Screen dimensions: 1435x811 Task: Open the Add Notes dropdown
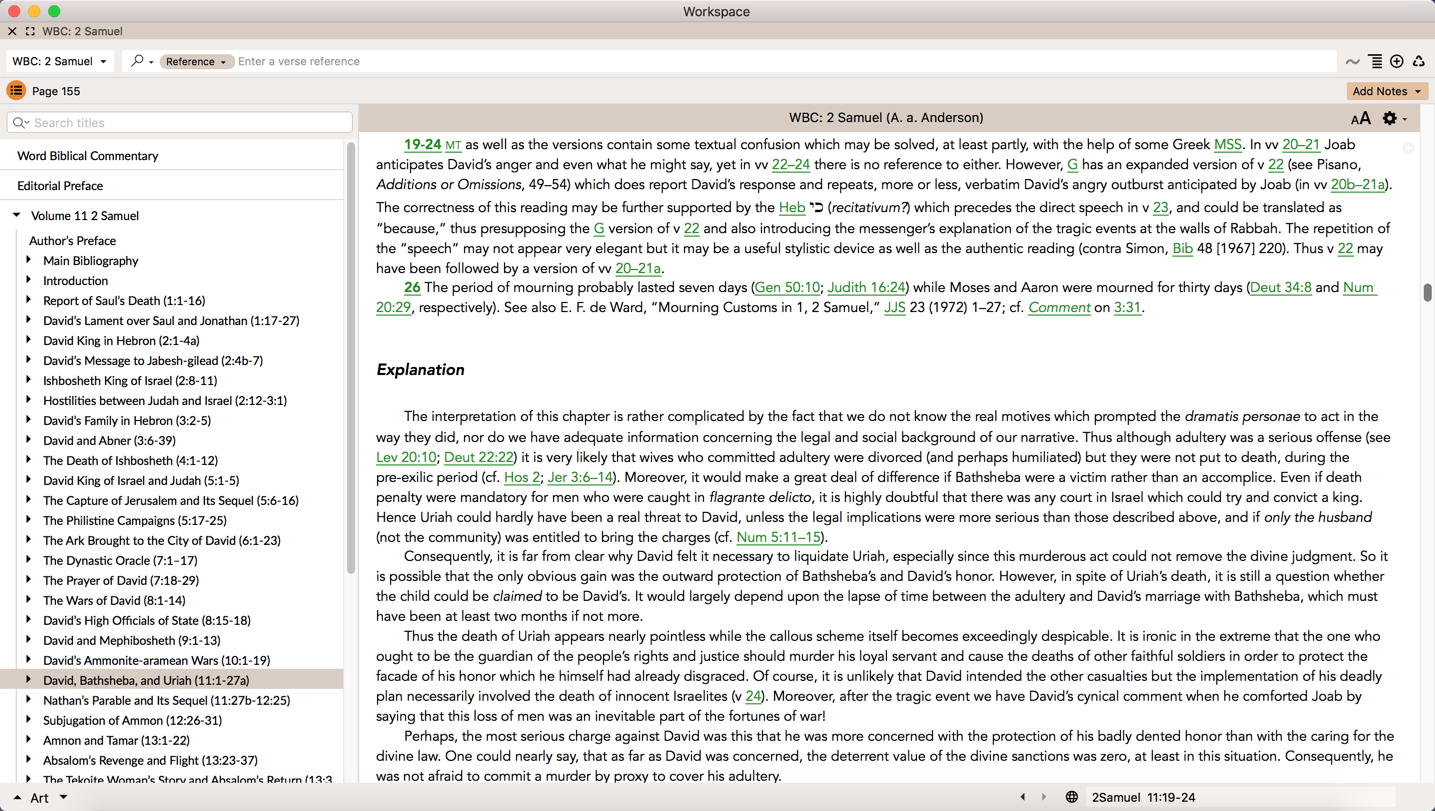(1386, 91)
